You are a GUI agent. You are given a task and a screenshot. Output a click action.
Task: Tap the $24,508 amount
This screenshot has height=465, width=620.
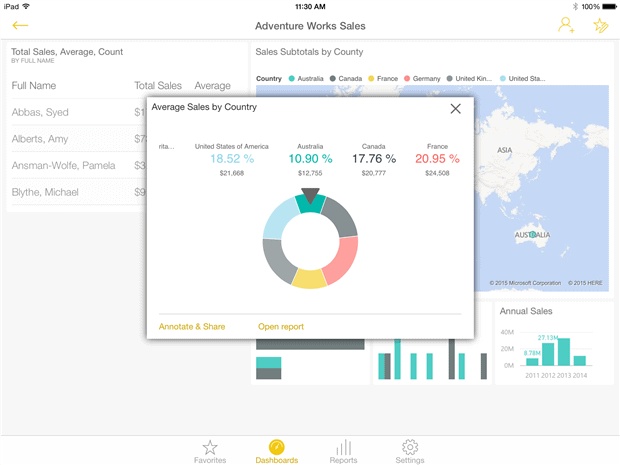[x=437, y=173]
